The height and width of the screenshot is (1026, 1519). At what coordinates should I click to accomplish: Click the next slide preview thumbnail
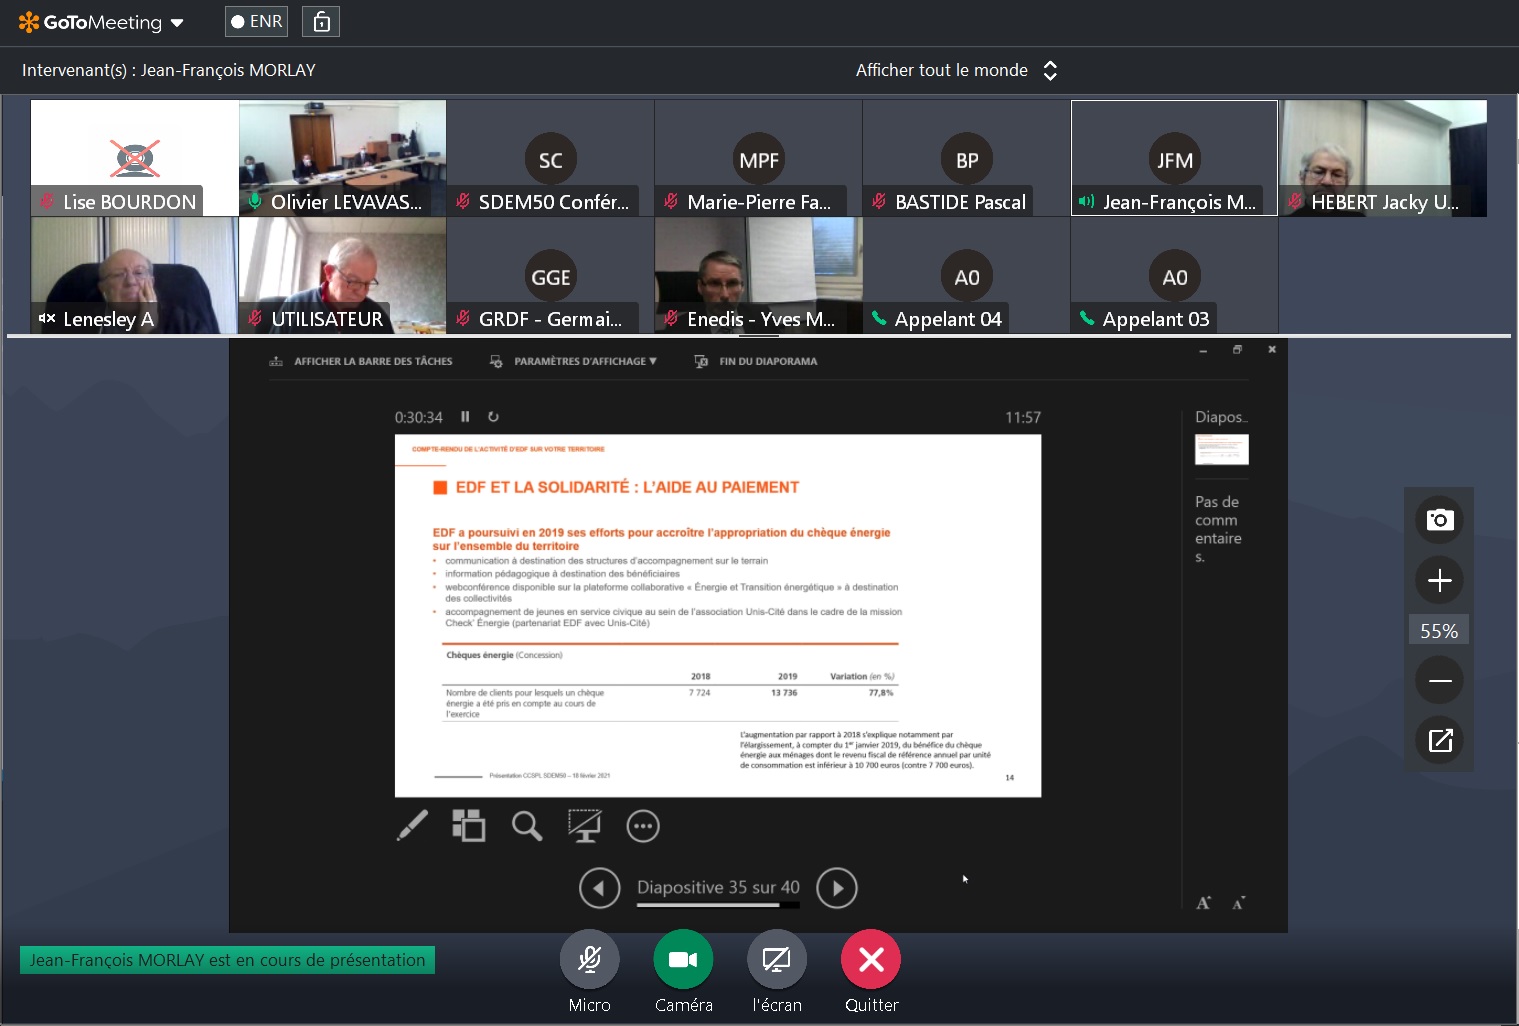pos(1222,449)
